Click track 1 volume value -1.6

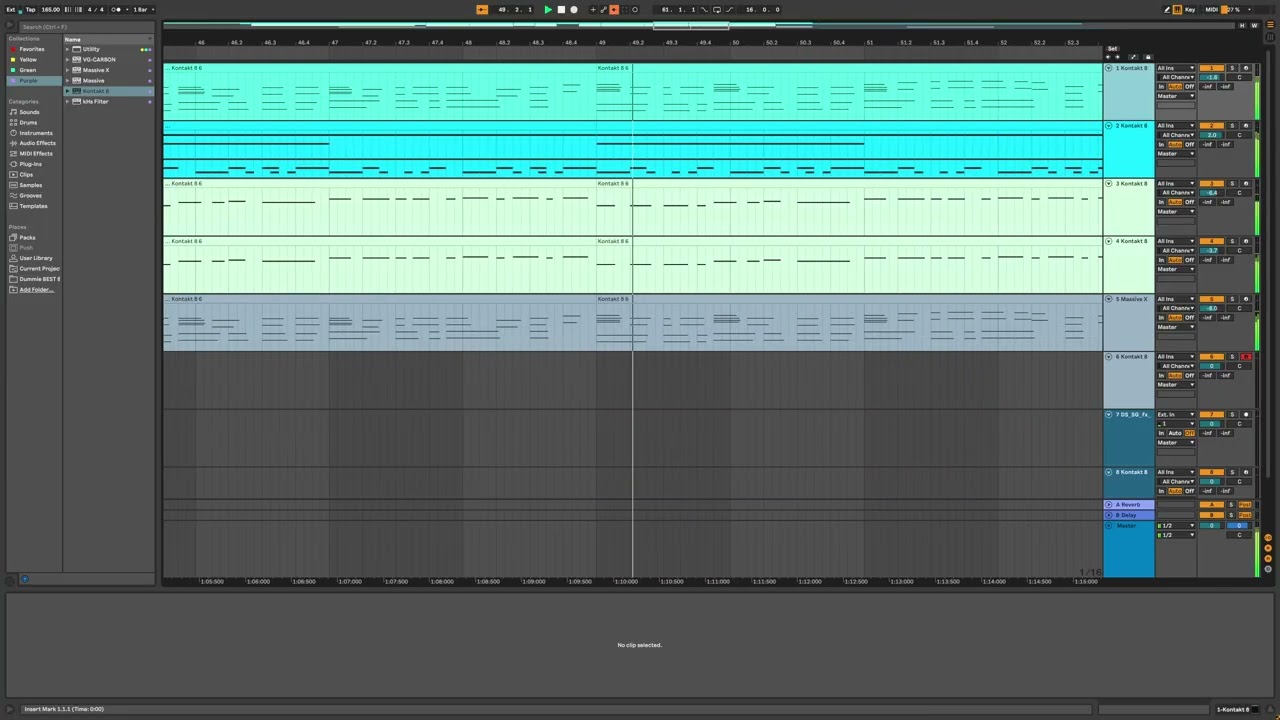pos(1211,77)
